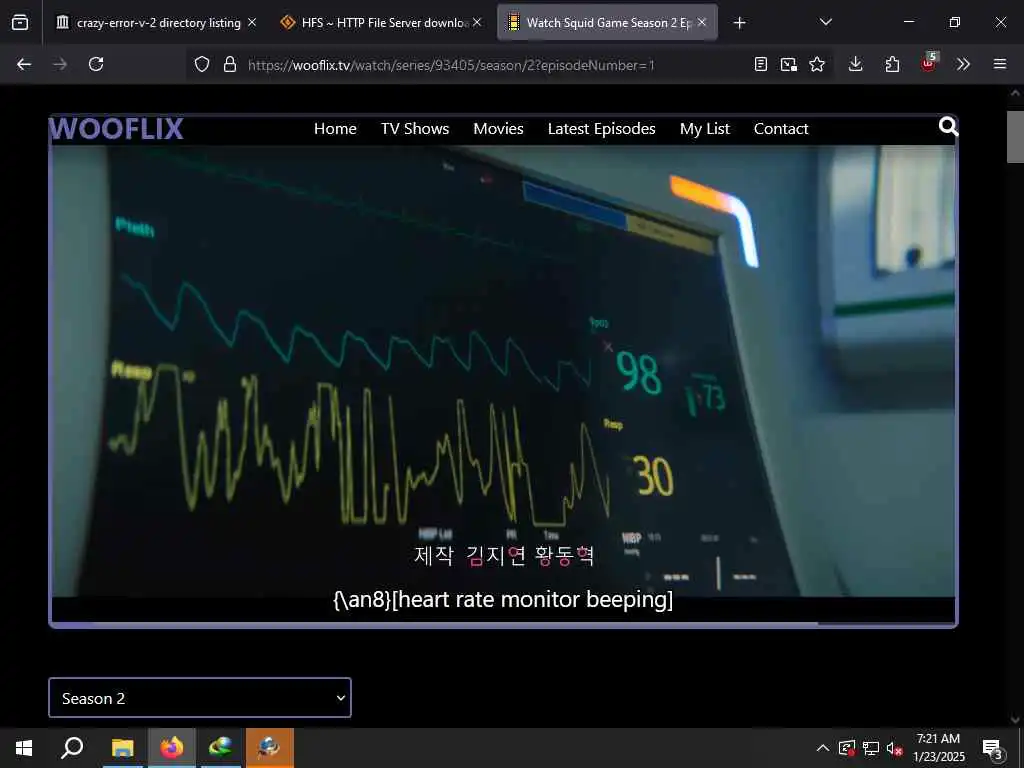The image size is (1024, 768).
Task: Open the Wooflix search magnifier
Action: coord(948,126)
